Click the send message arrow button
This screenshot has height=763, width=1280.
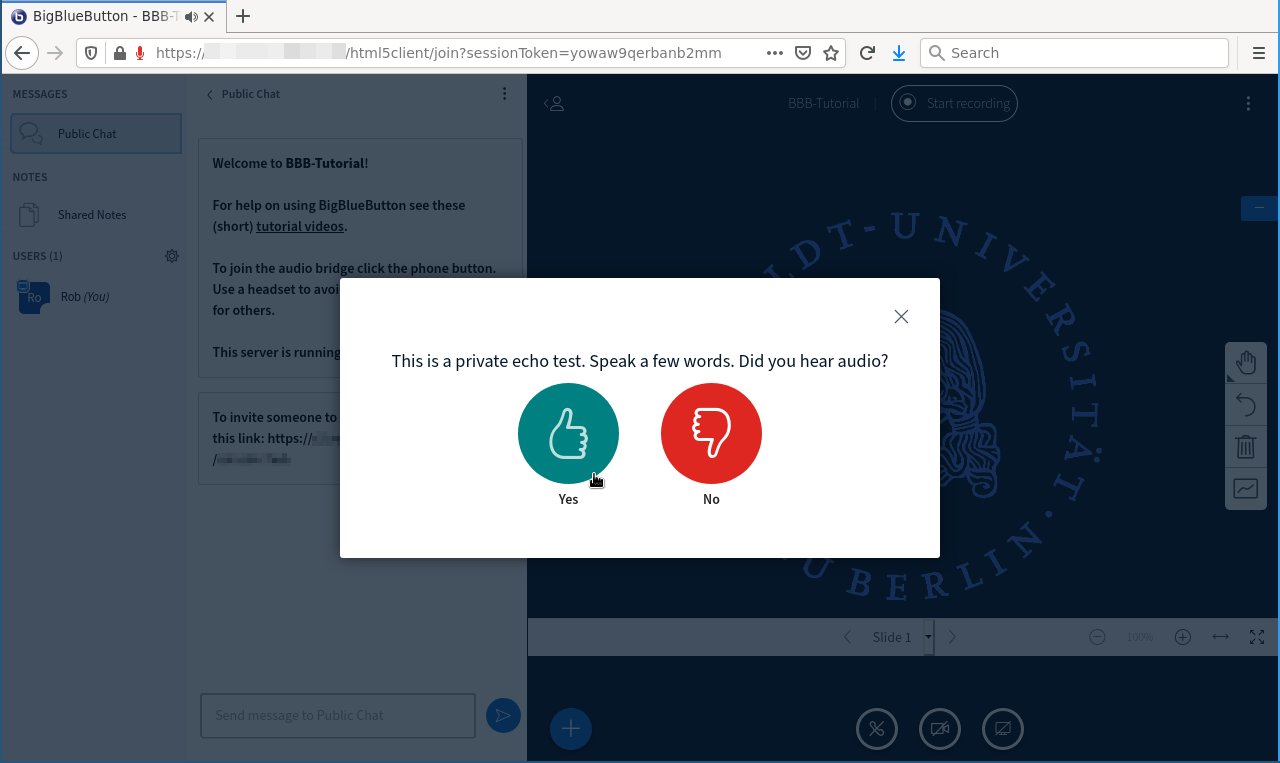(503, 715)
